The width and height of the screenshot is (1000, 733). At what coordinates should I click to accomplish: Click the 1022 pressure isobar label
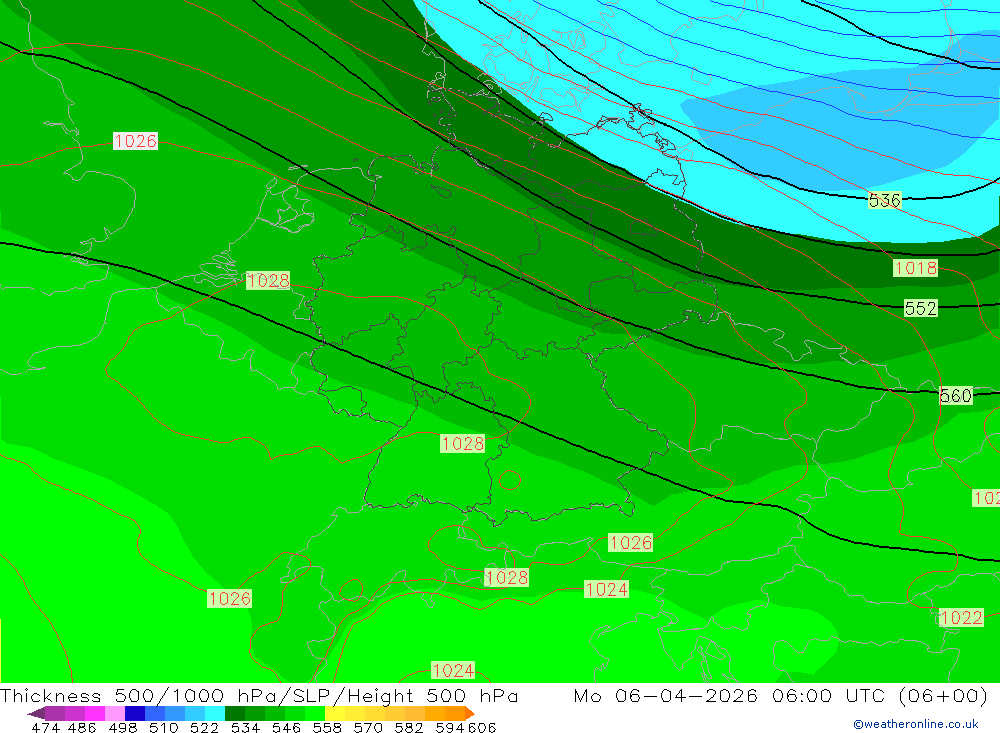pyautogui.click(x=961, y=618)
